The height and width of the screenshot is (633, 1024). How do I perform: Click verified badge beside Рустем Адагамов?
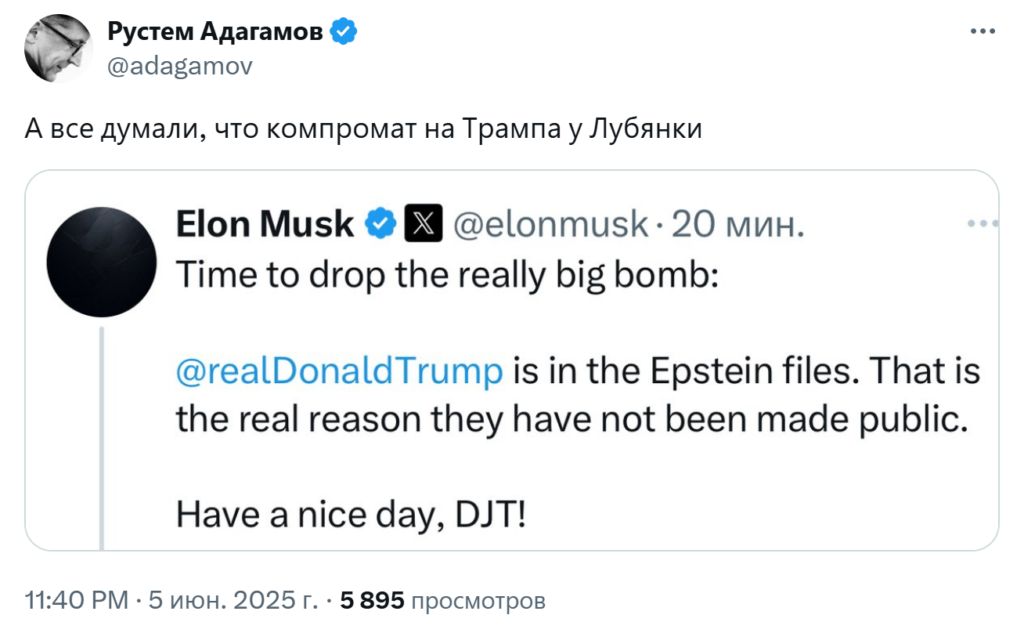click(x=344, y=31)
